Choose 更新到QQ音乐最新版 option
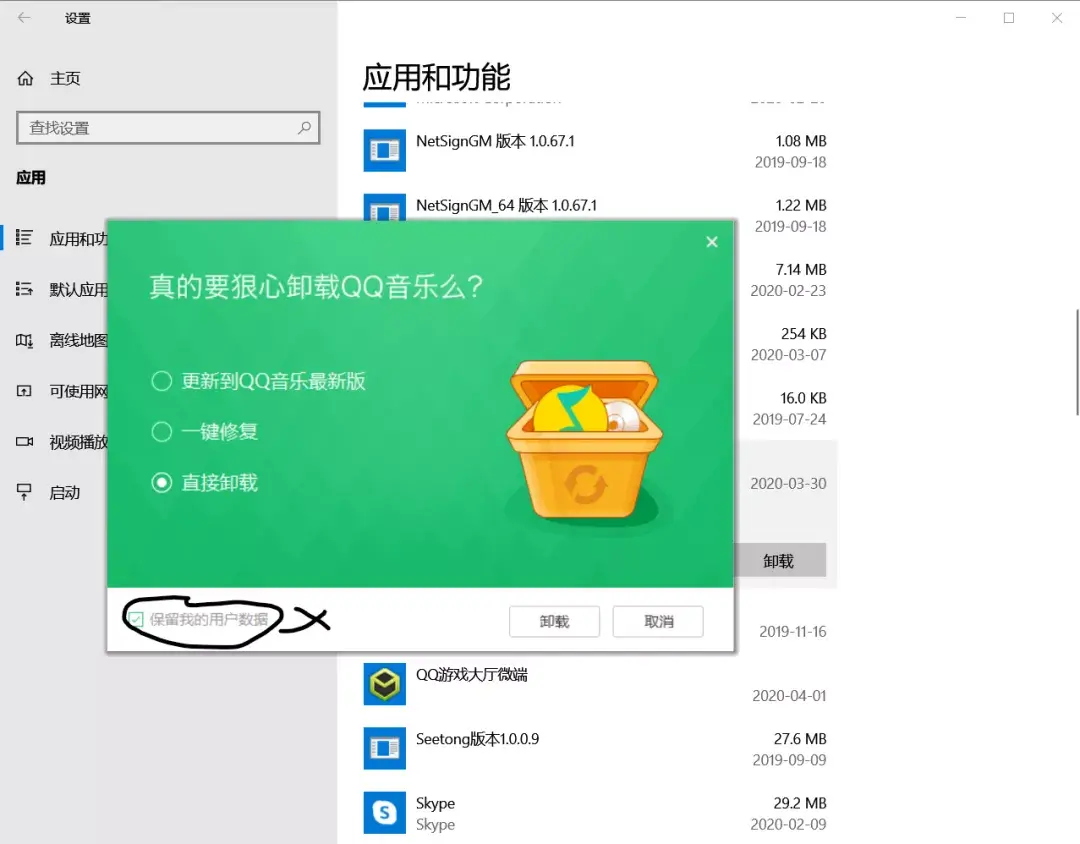 tap(258, 381)
